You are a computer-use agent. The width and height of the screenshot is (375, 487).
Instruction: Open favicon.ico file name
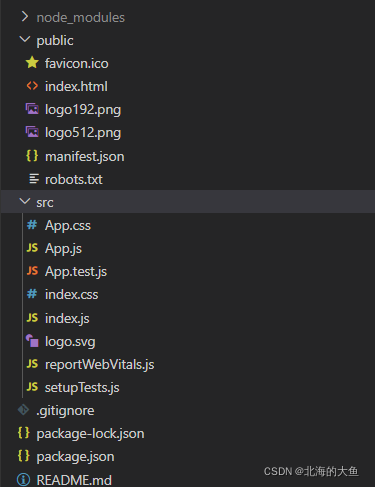(77, 63)
